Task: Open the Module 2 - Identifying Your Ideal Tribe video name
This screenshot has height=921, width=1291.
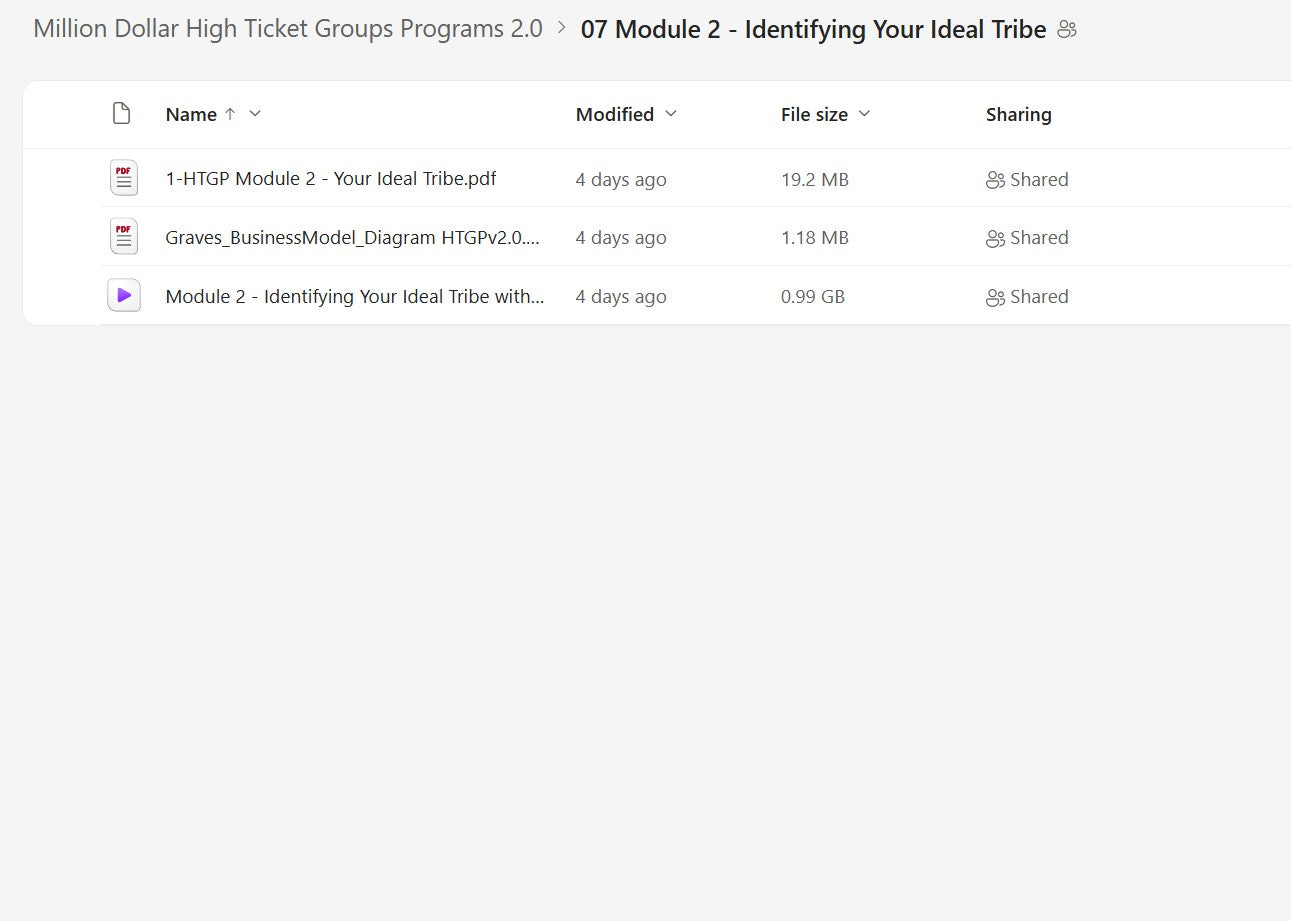Action: (x=355, y=297)
